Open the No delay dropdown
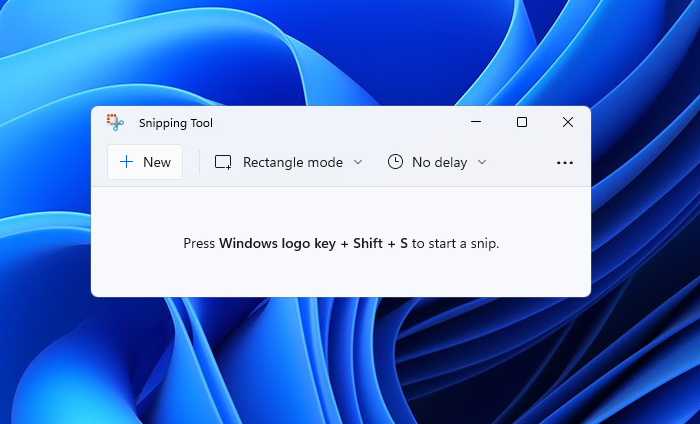This screenshot has height=424, width=700. [x=437, y=162]
